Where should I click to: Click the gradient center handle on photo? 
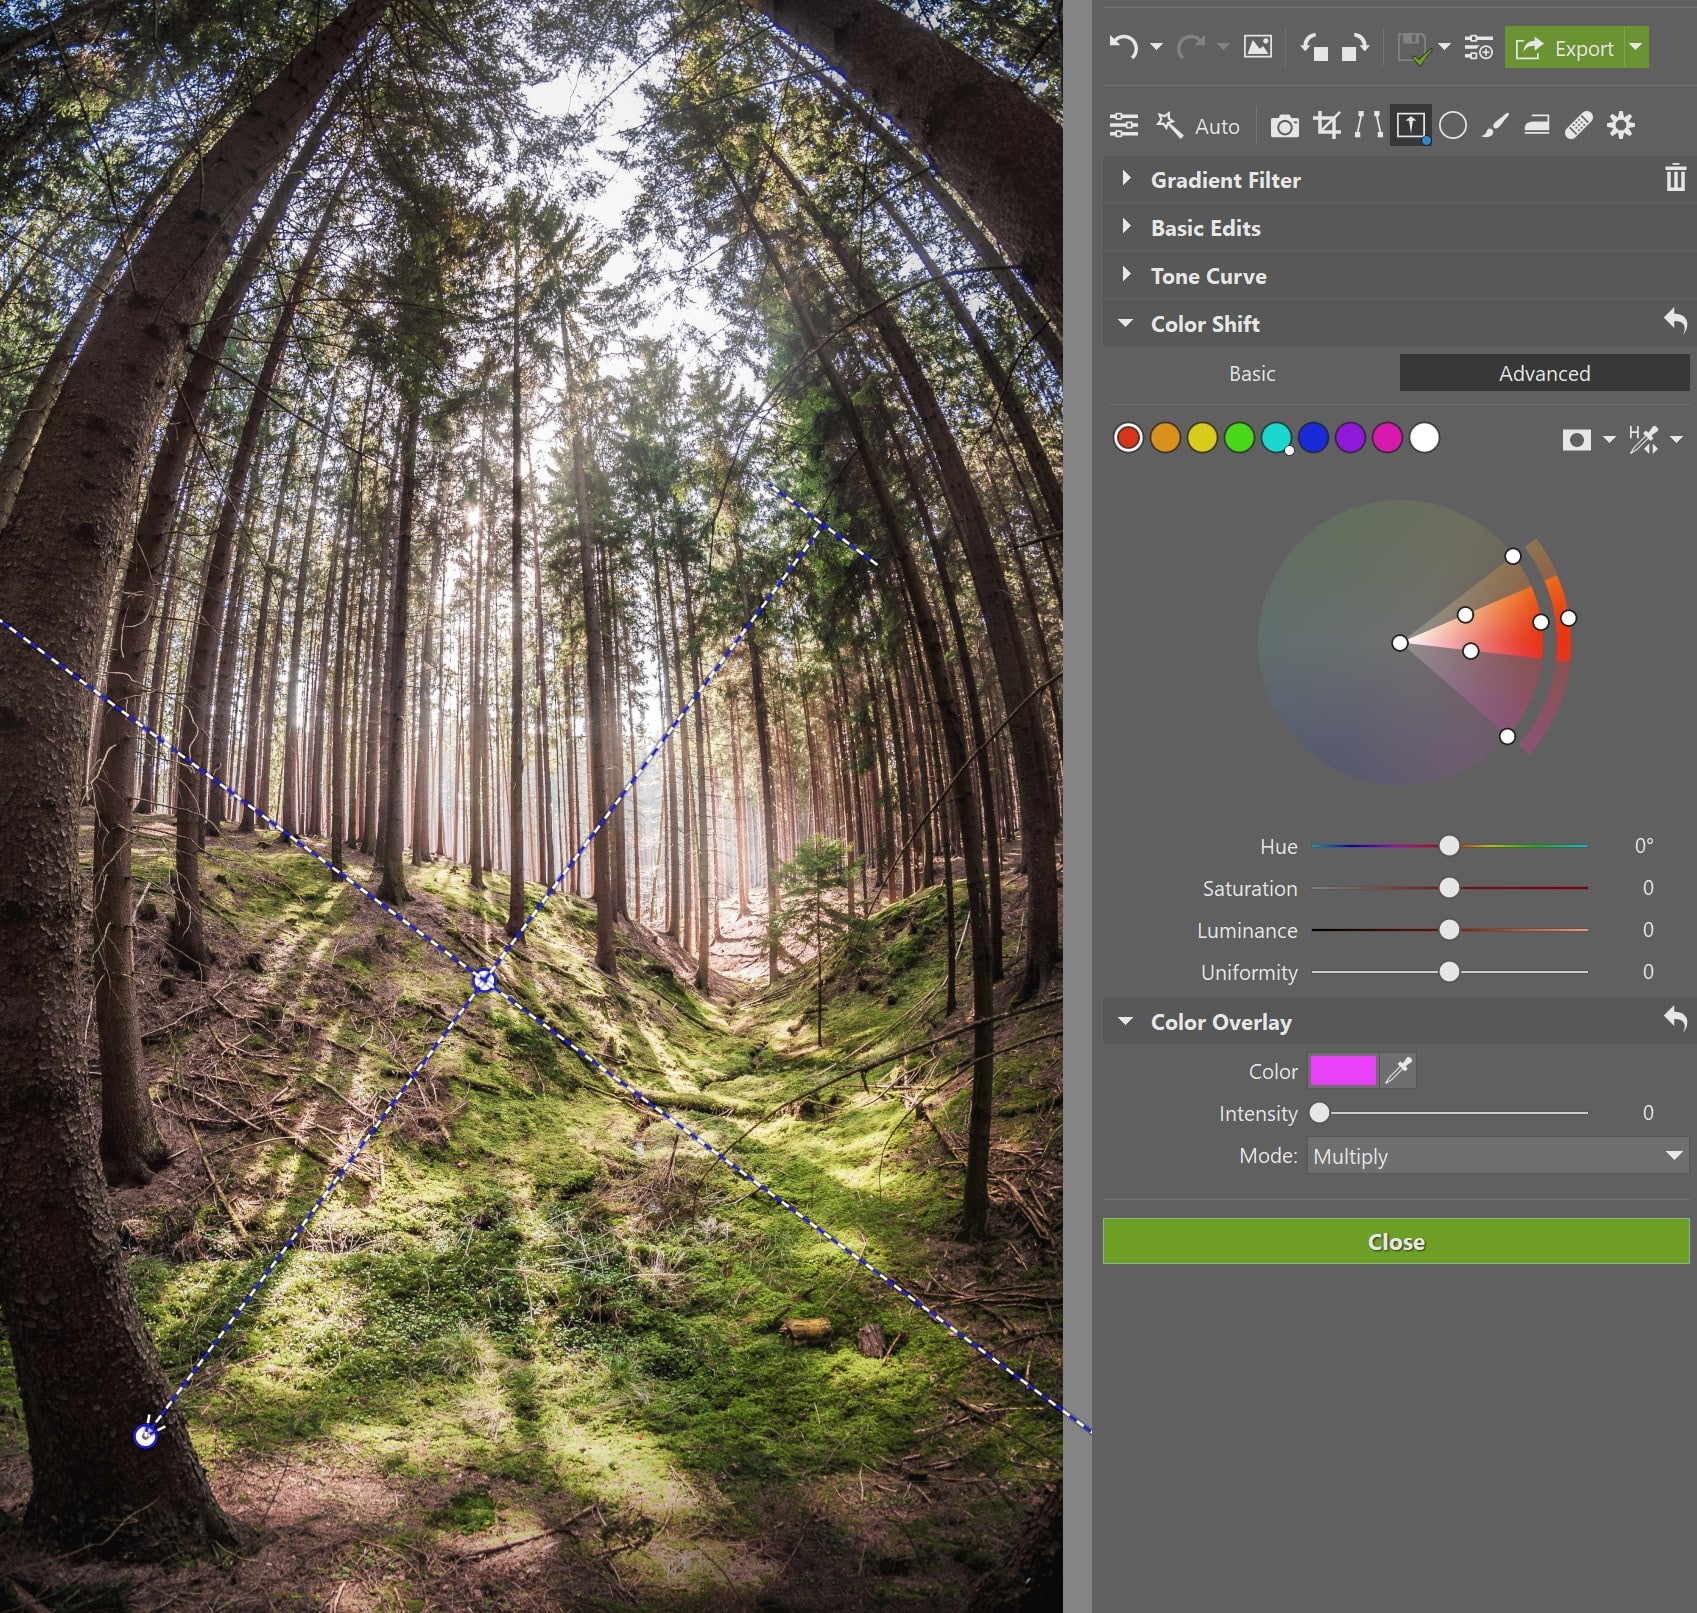tap(484, 981)
